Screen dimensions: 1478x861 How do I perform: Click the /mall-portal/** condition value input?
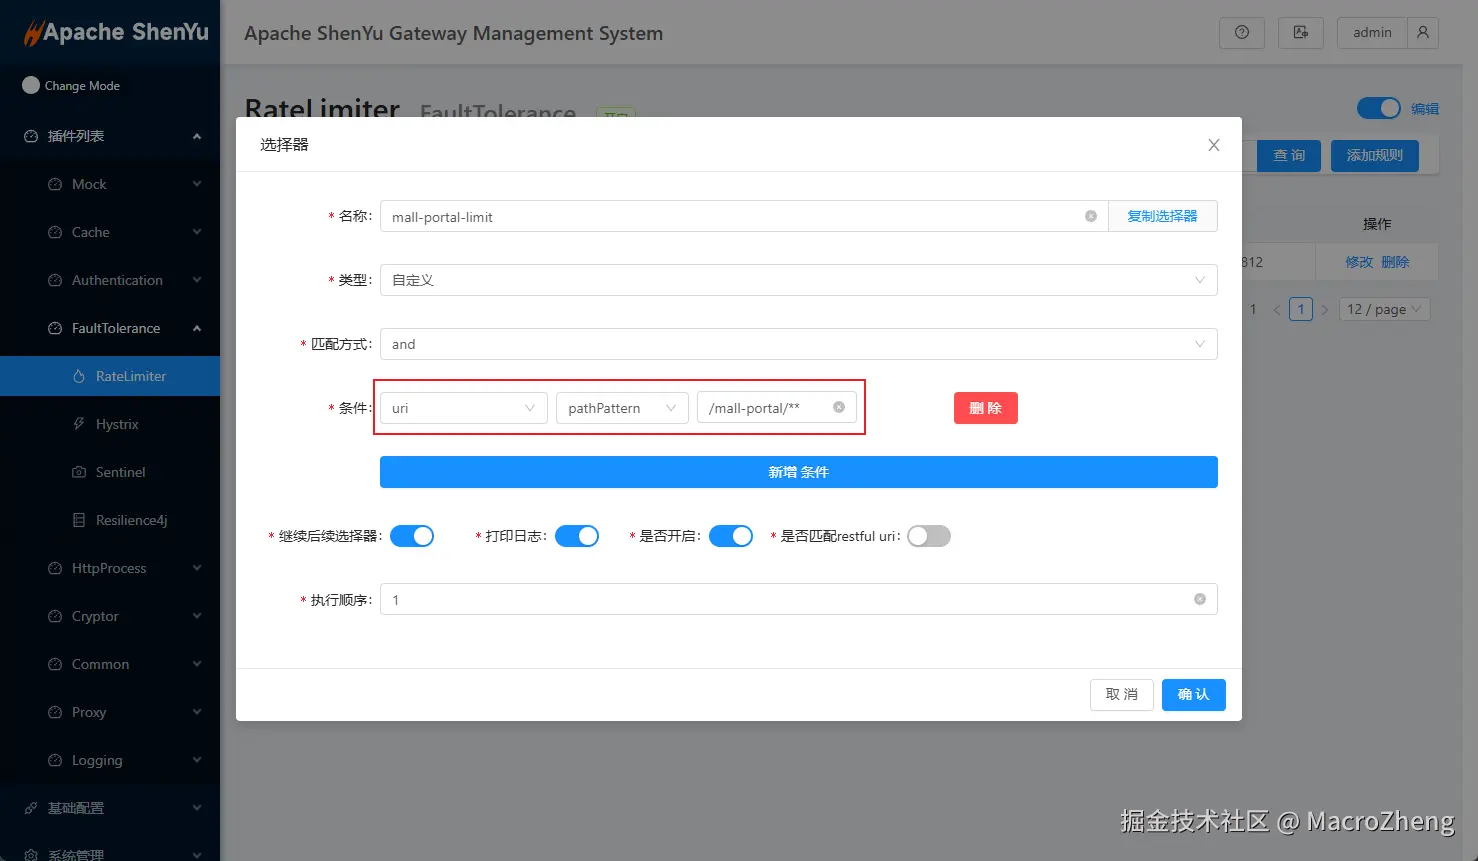(777, 408)
